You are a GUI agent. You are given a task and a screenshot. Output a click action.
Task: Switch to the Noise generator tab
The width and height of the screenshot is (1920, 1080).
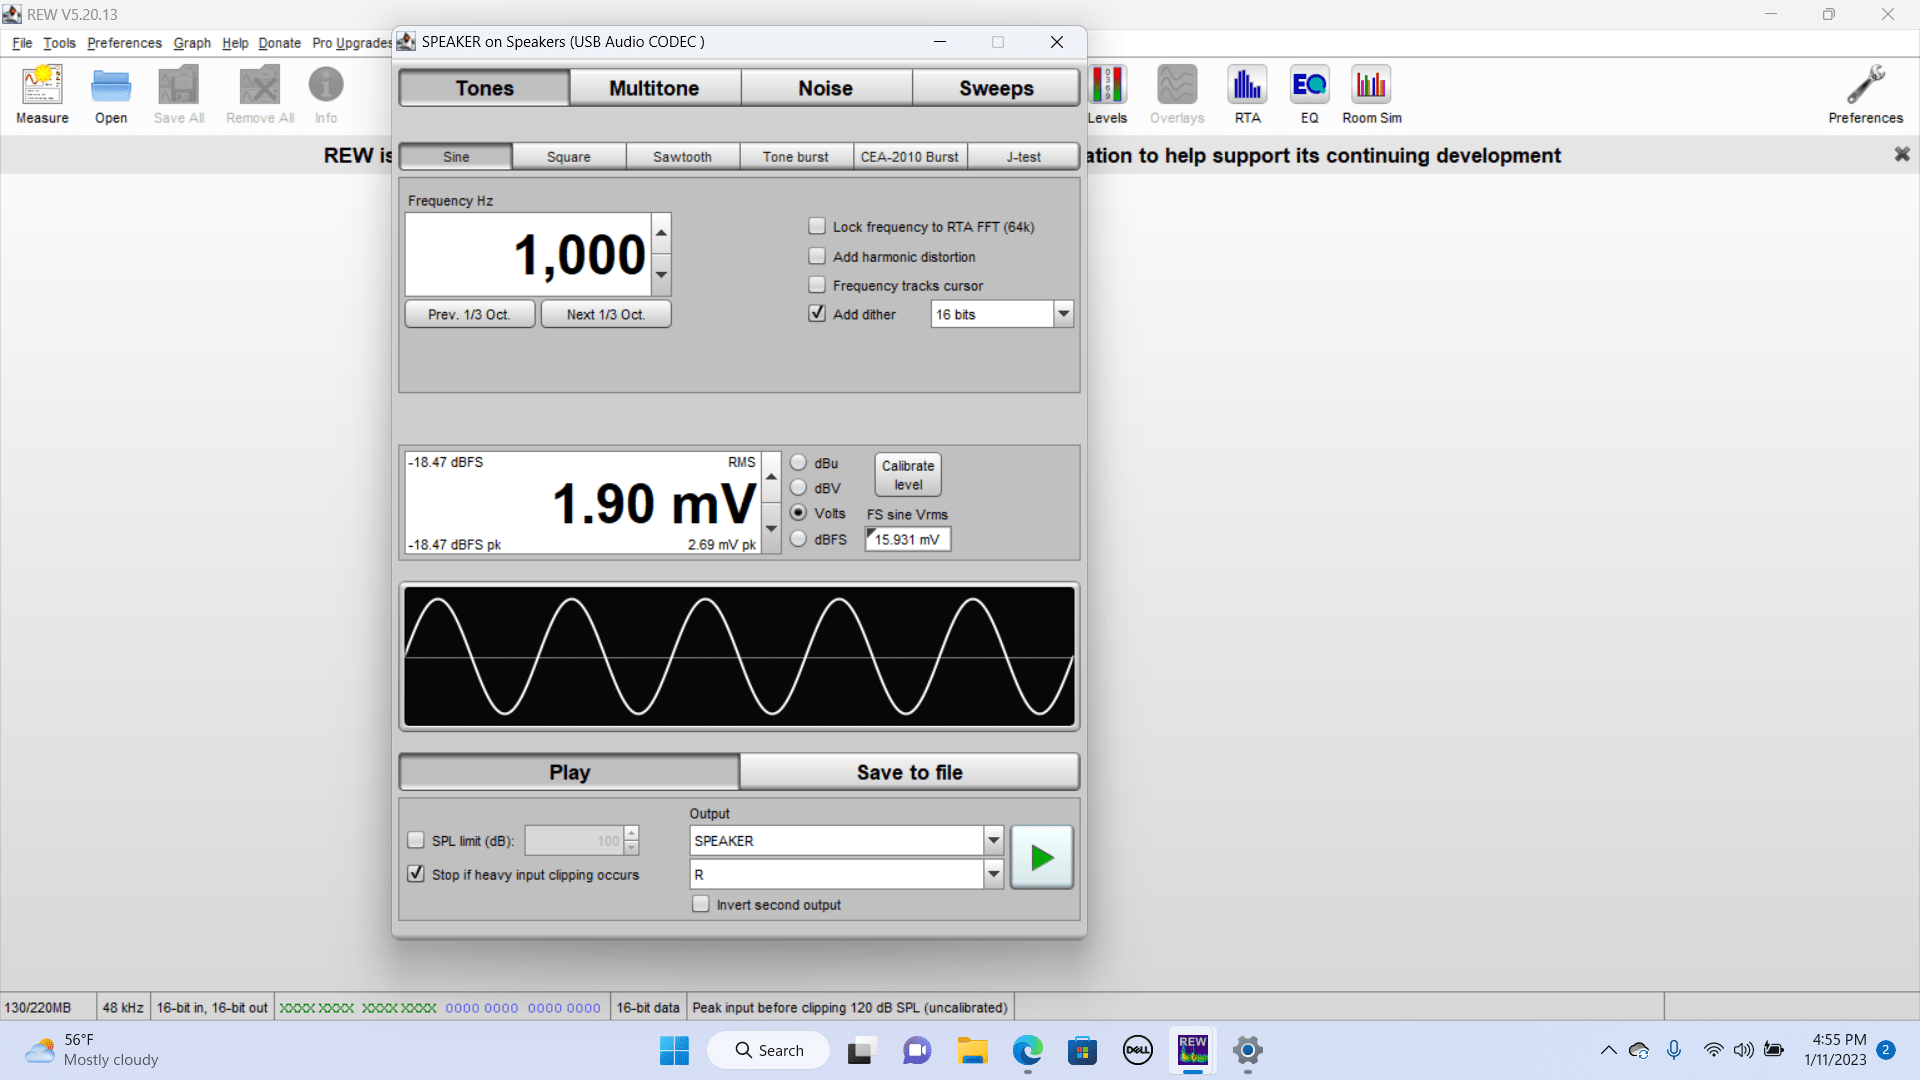(x=825, y=88)
